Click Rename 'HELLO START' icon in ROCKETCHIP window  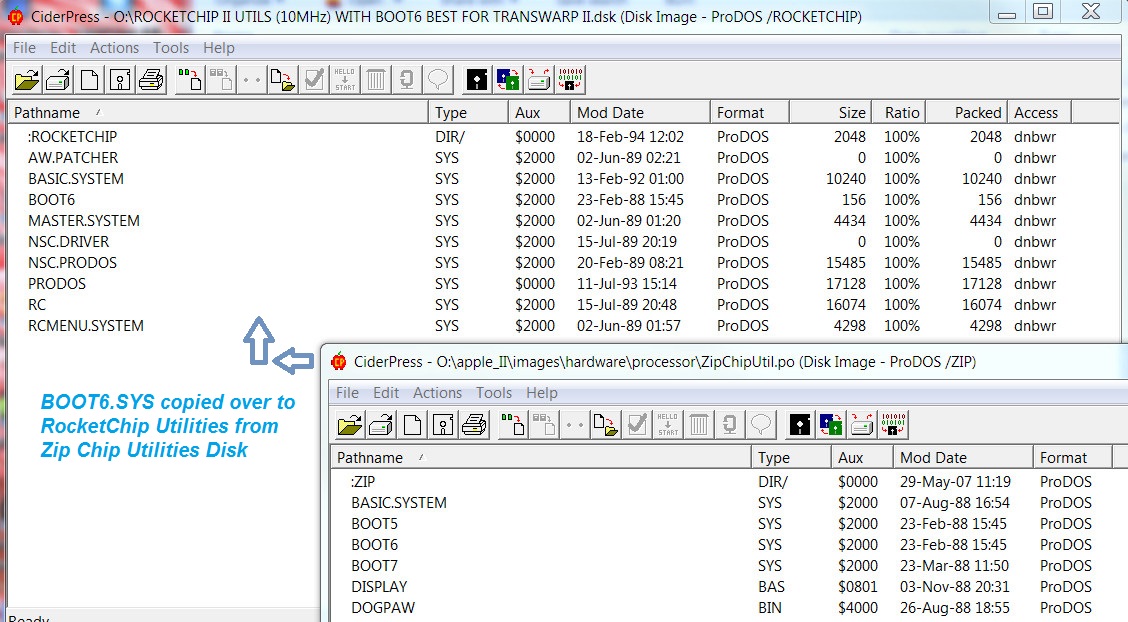click(x=345, y=79)
